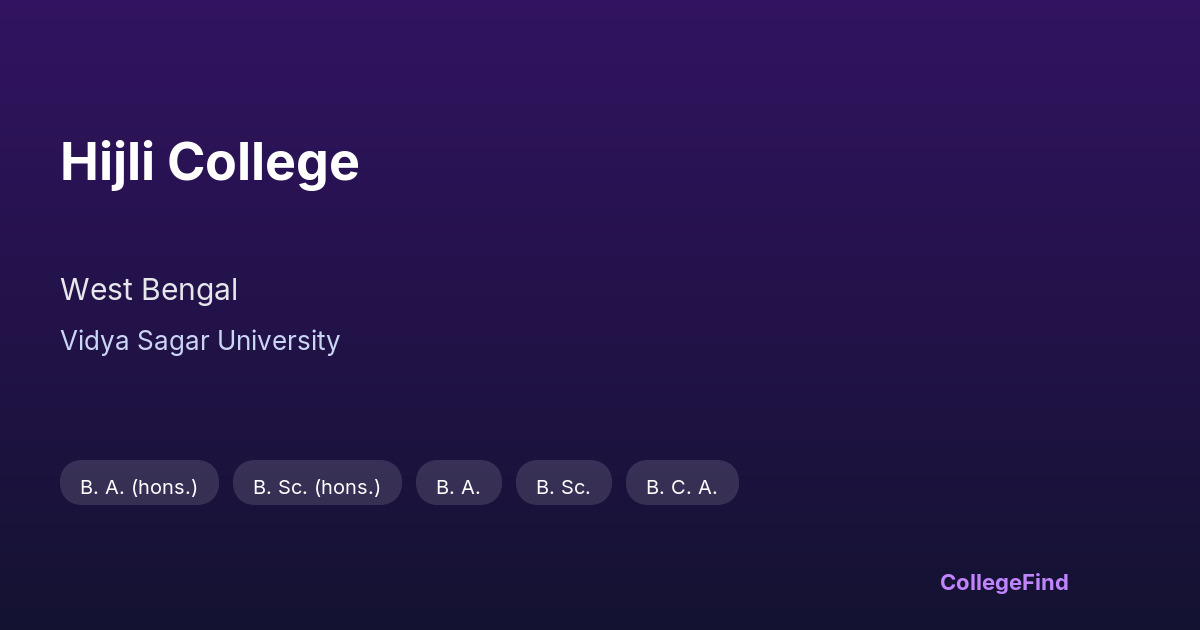Open the Vidya Sagar University link
This screenshot has width=1200, height=630.
point(200,341)
